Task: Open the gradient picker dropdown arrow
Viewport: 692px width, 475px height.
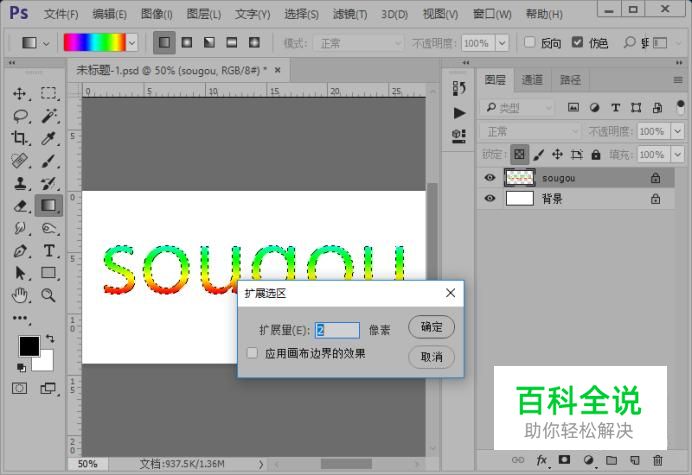Action: (132, 43)
